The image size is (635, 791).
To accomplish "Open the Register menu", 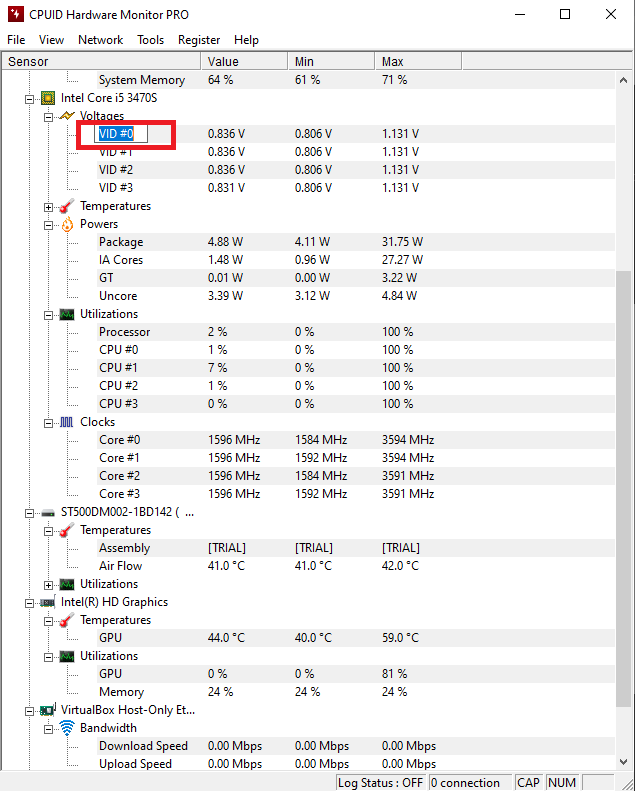I will coord(199,40).
